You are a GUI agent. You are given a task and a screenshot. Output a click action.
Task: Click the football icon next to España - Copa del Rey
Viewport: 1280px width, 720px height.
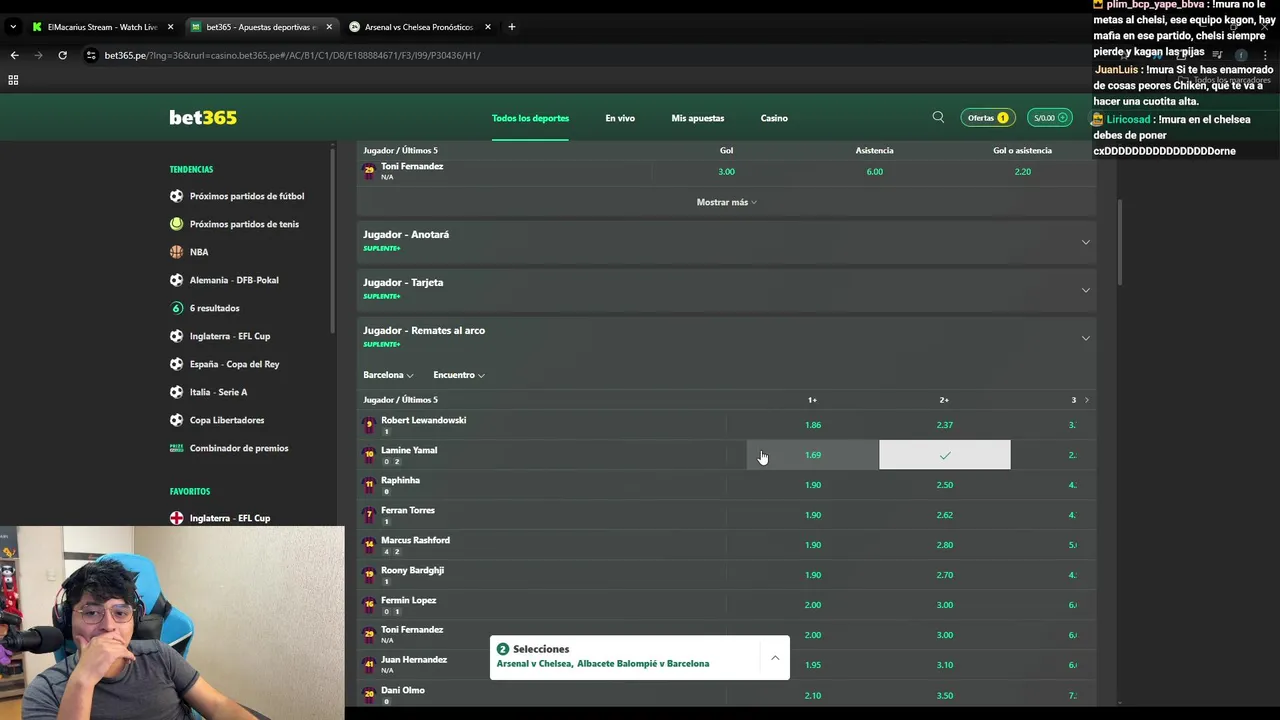177,364
